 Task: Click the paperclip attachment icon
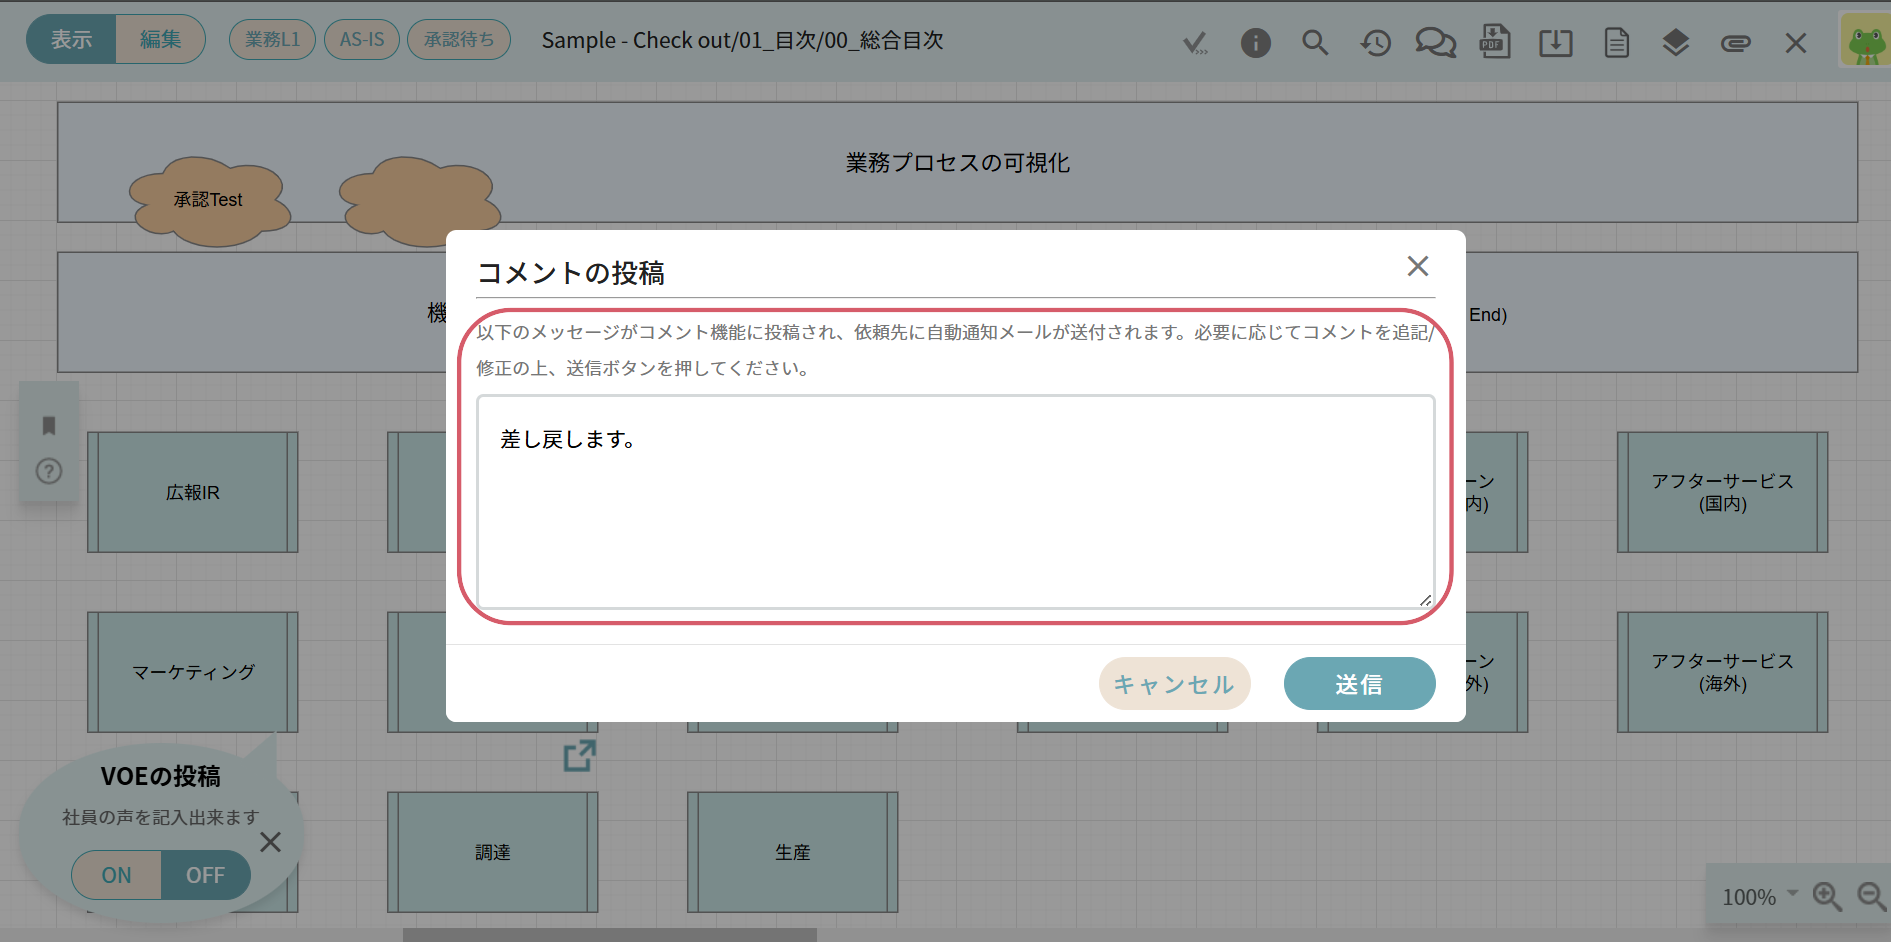tap(1735, 43)
